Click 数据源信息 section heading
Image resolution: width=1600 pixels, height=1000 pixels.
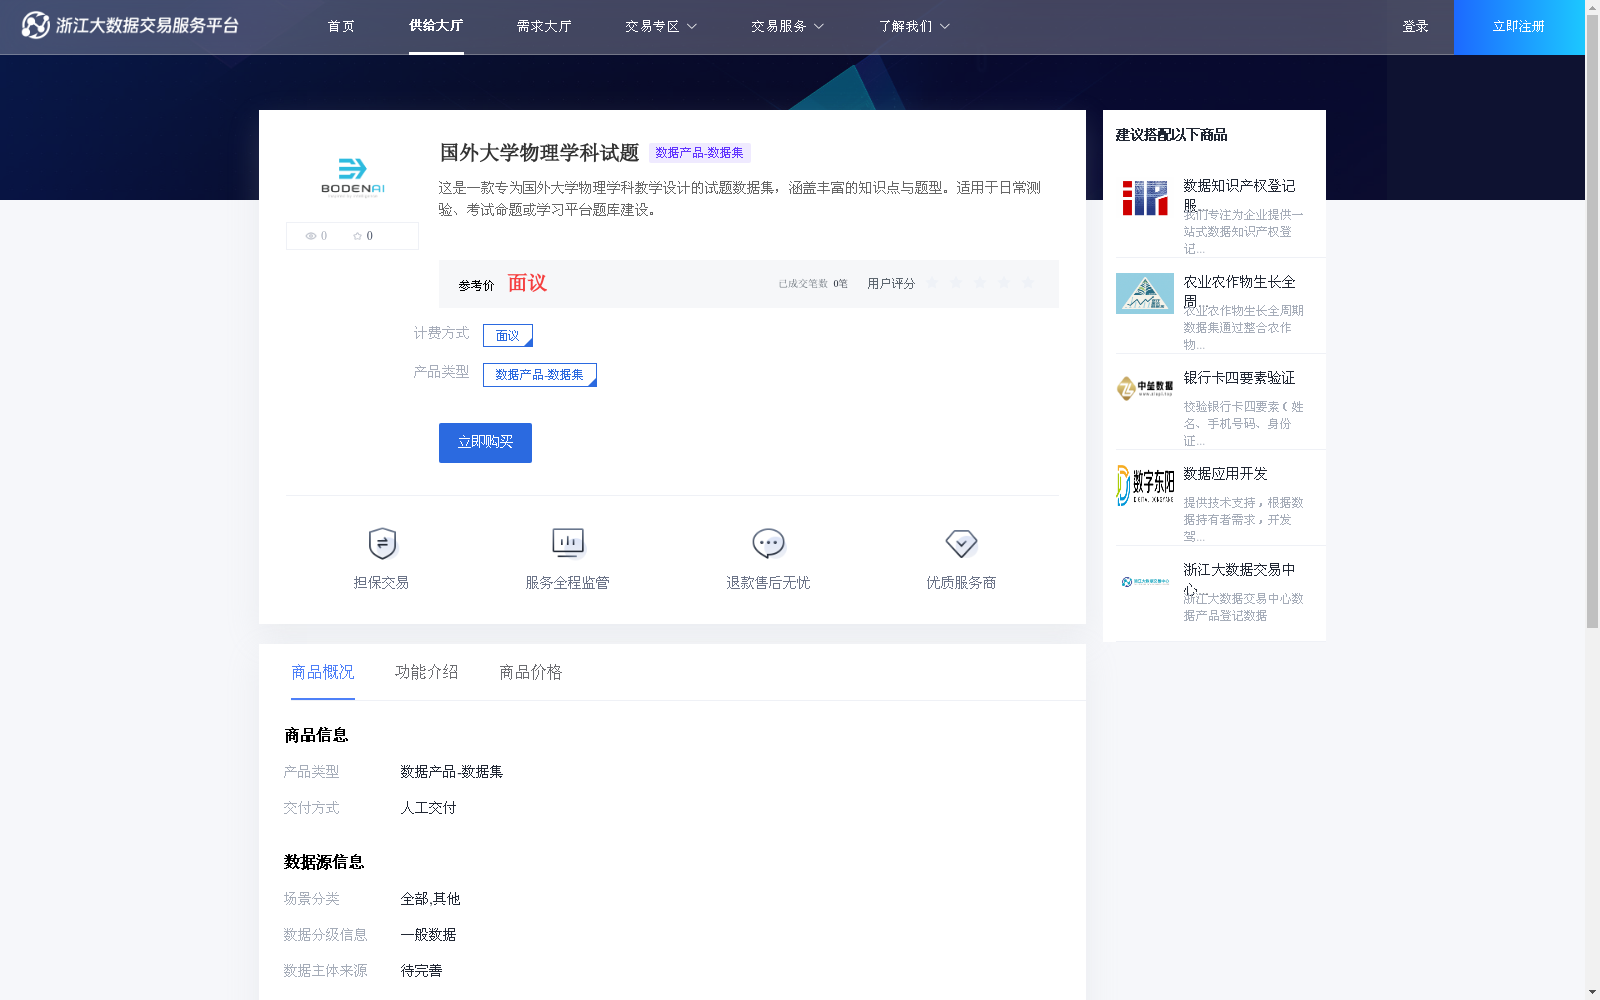(x=324, y=863)
